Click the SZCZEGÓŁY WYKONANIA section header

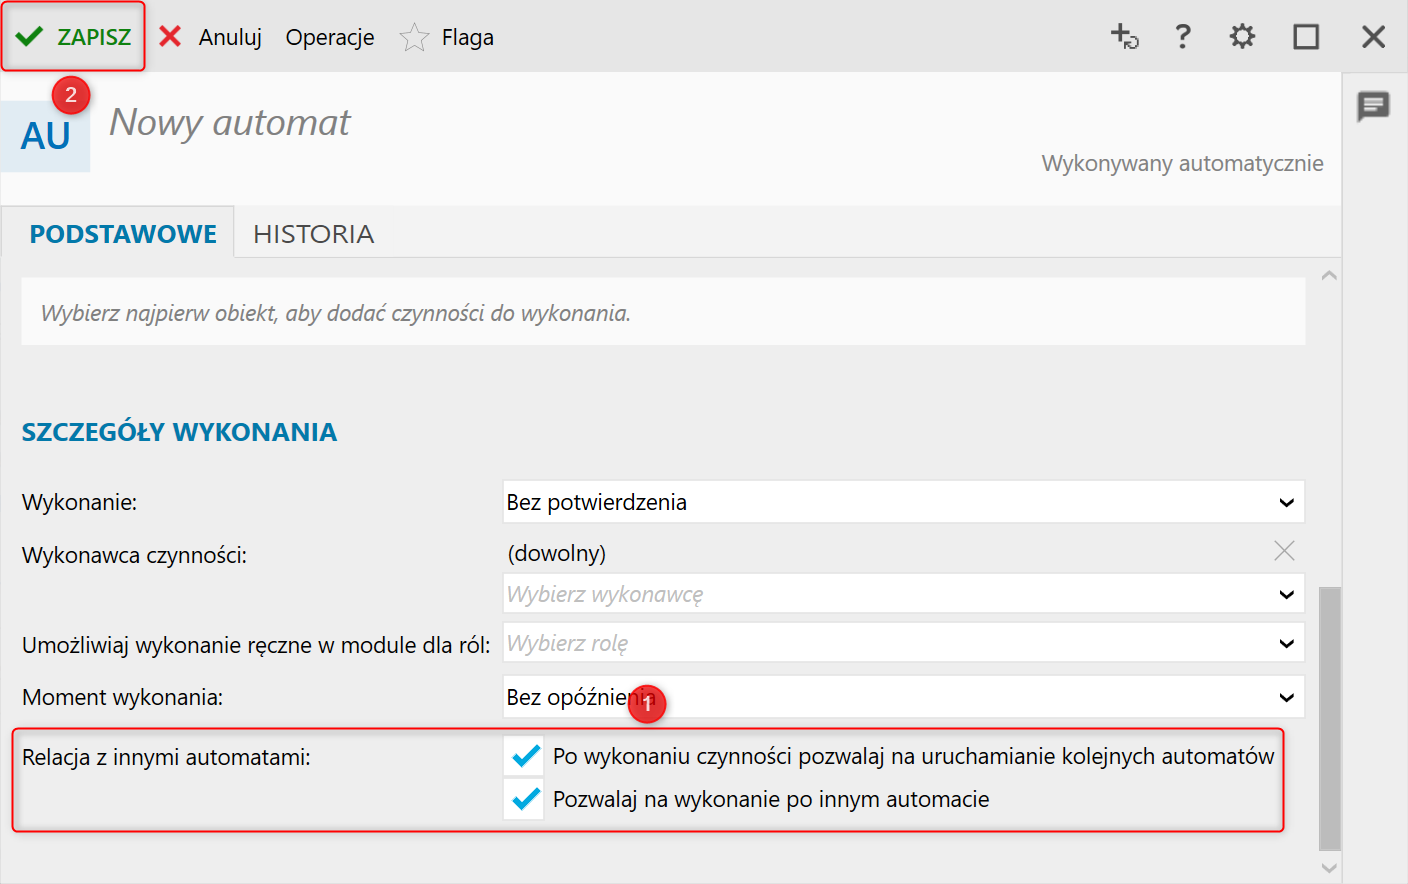point(180,432)
